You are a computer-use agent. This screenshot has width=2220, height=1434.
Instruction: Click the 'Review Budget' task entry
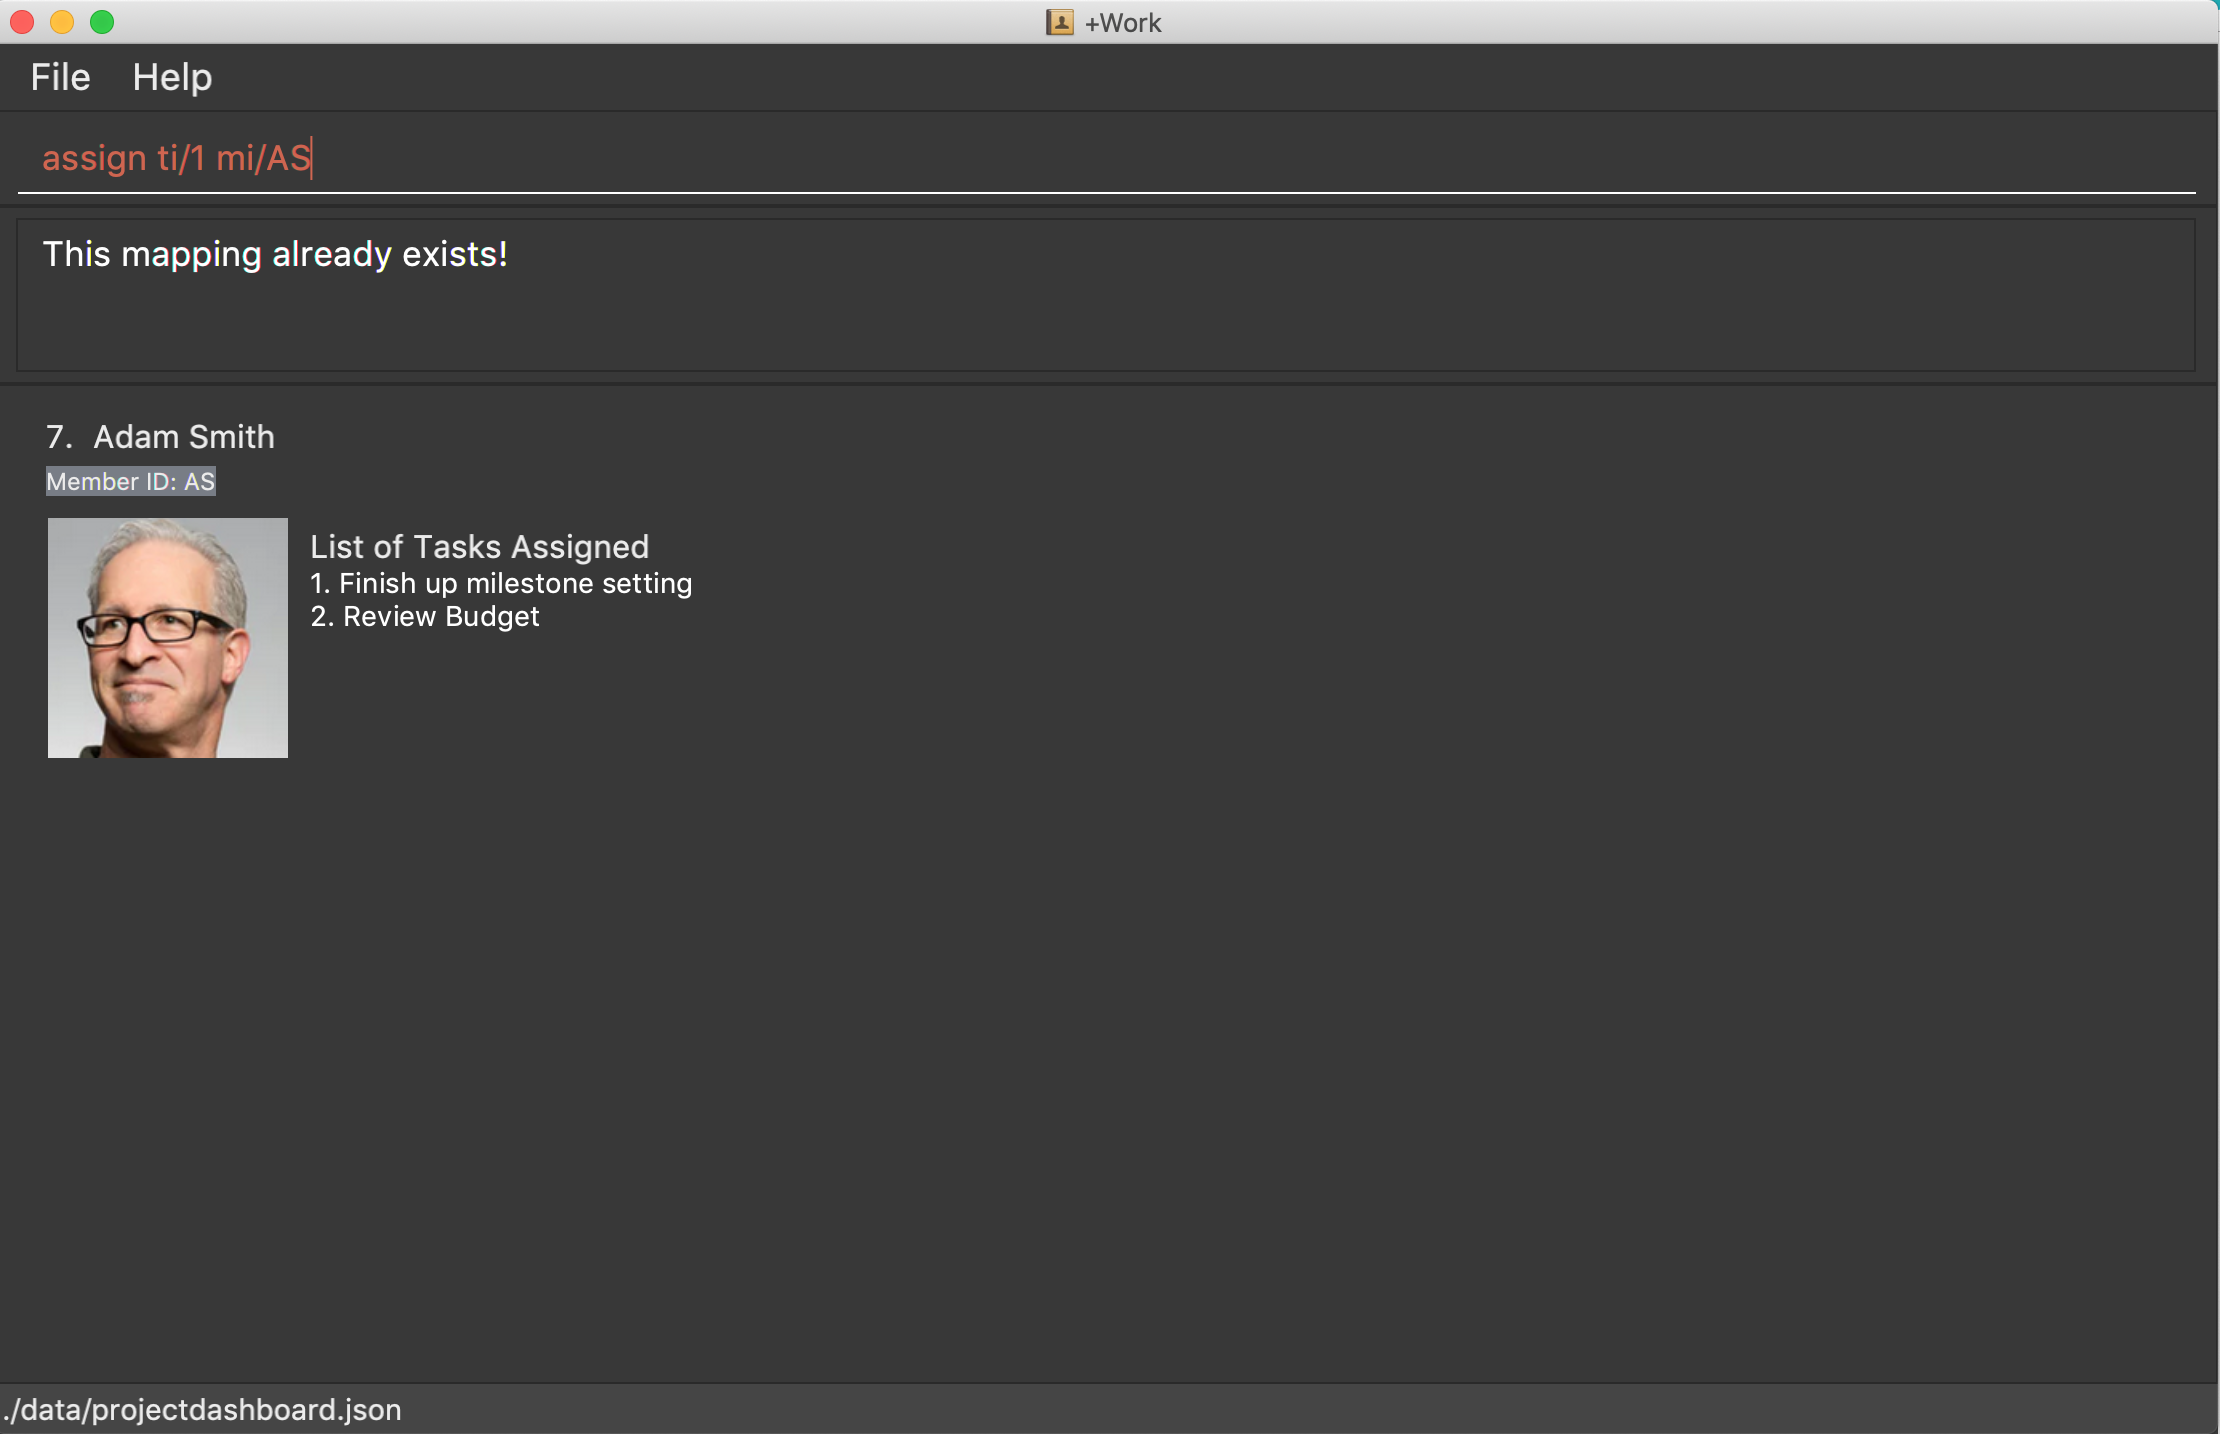(x=425, y=616)
